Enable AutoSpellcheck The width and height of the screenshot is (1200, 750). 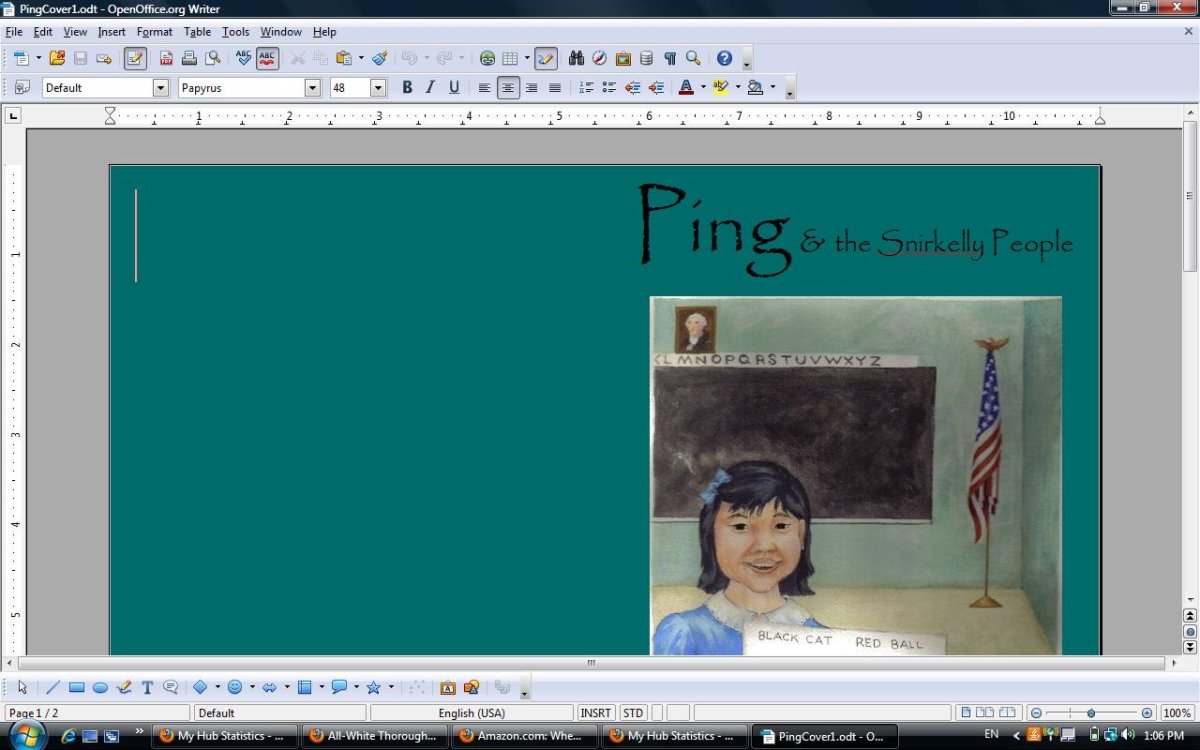click(266, 58)
